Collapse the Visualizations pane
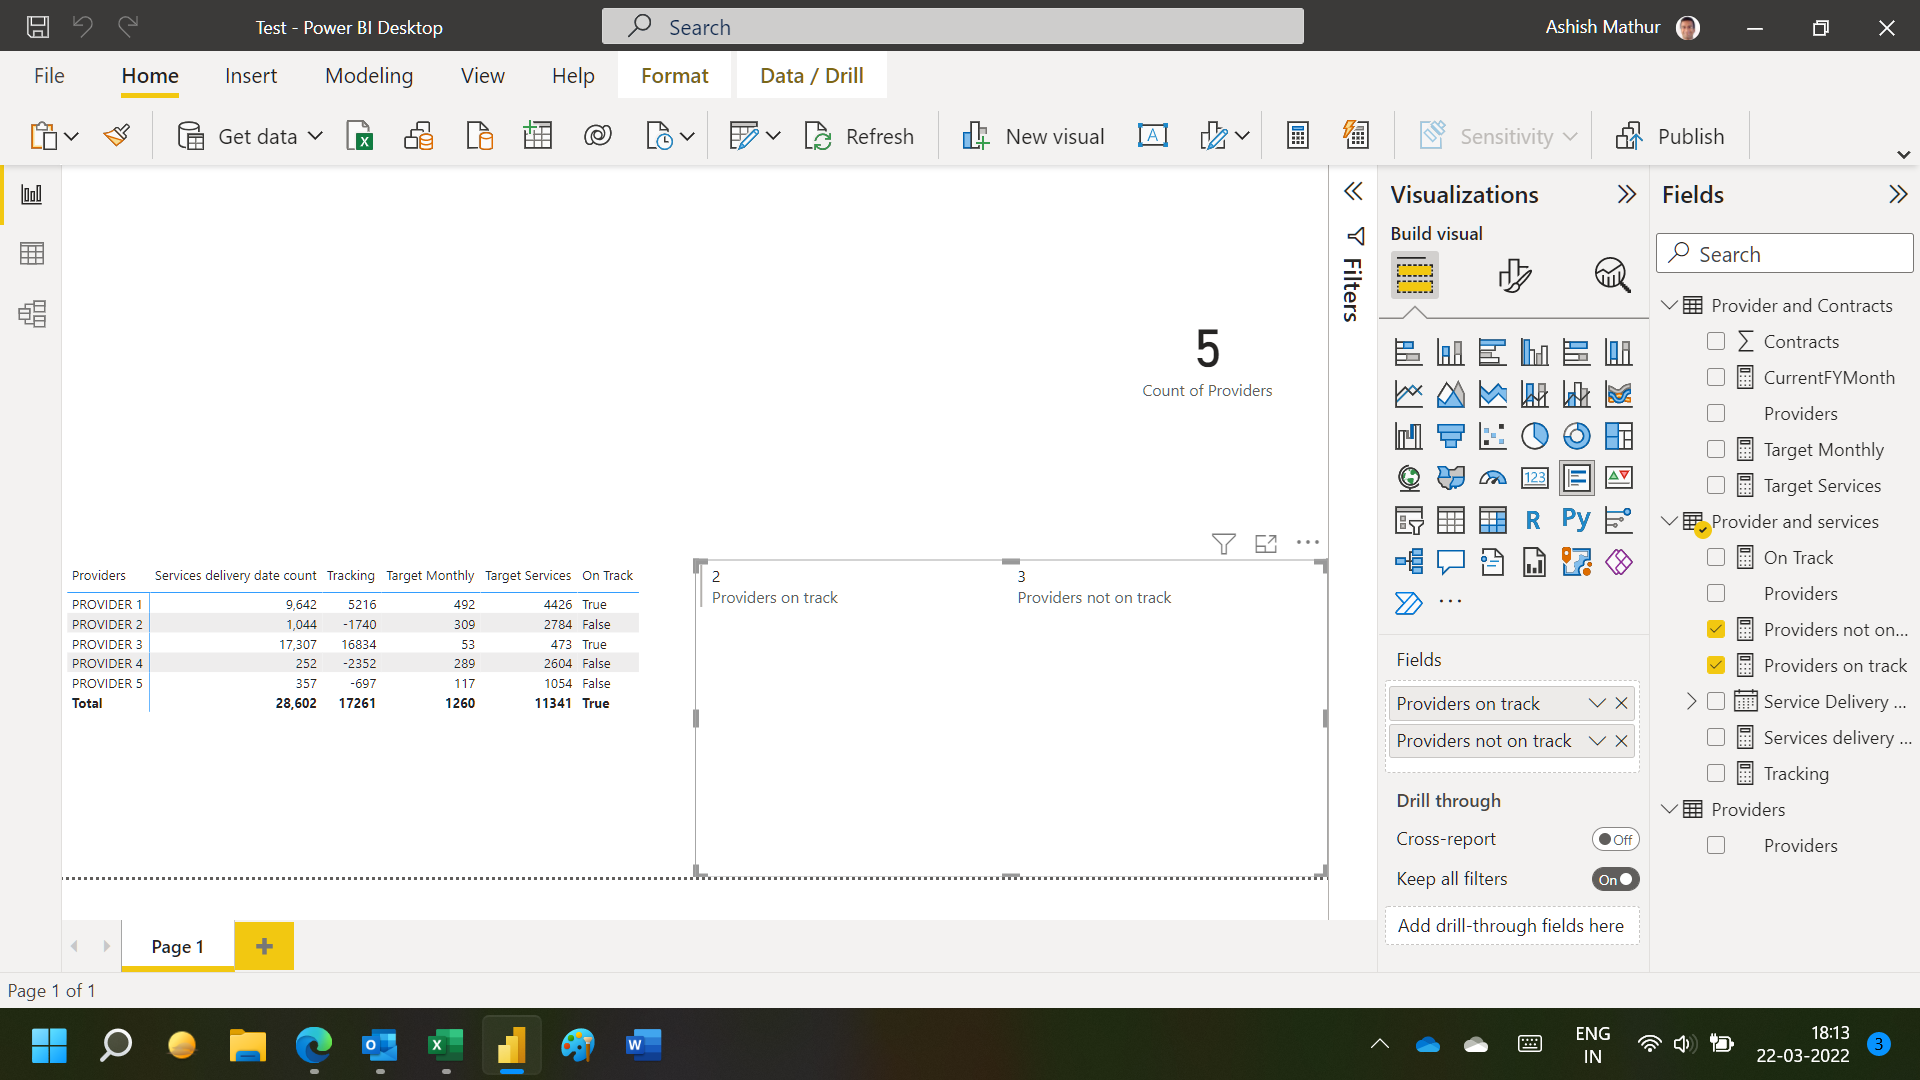This screenshot has width=1920, height=1080. coord(1627,194)
